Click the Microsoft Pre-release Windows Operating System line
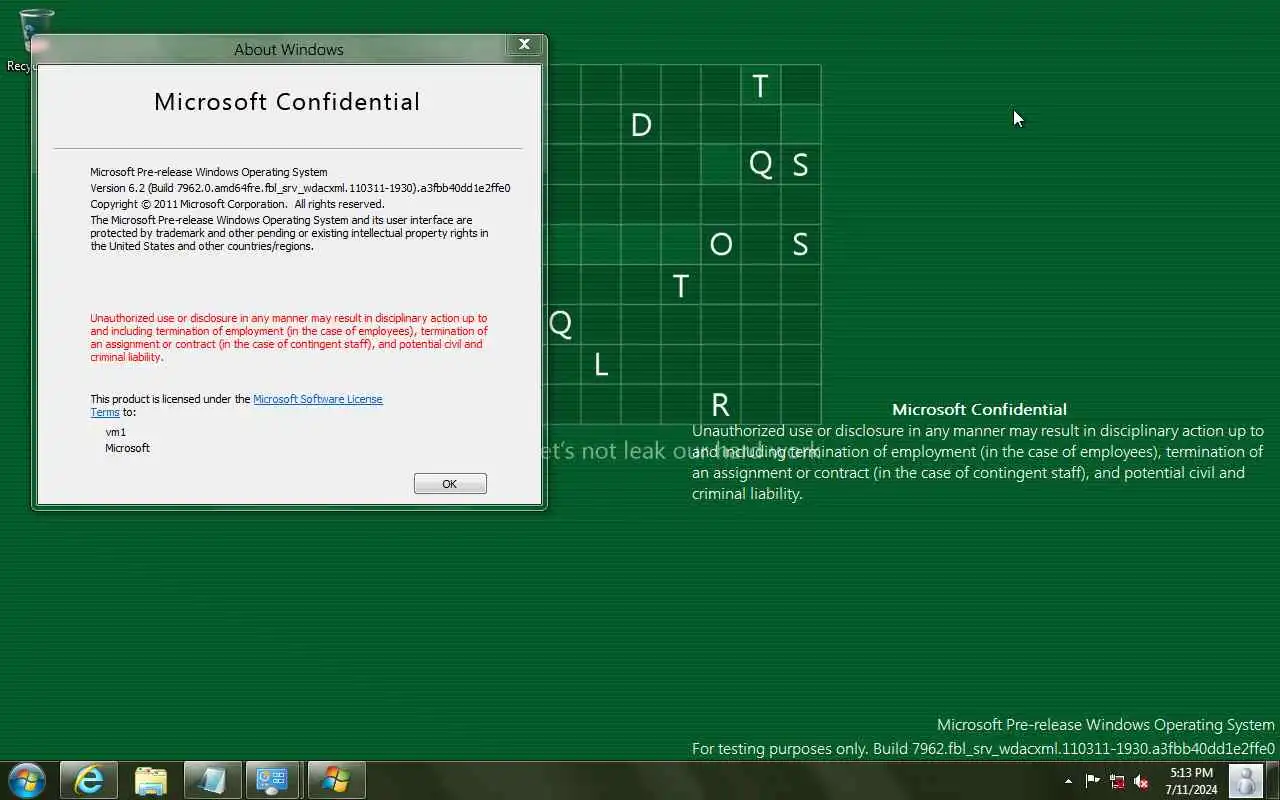 pyautogui.click(x=209, y=172)
